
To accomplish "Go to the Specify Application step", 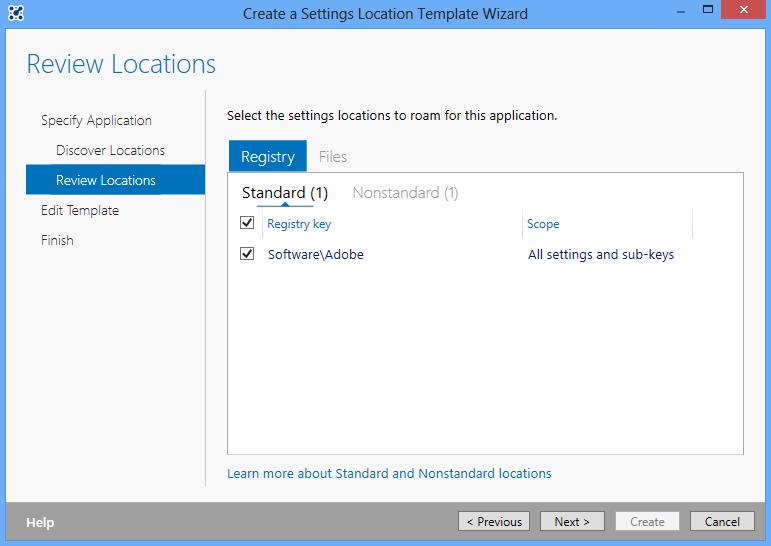I will pyautogui.click(x=96, y=120).
